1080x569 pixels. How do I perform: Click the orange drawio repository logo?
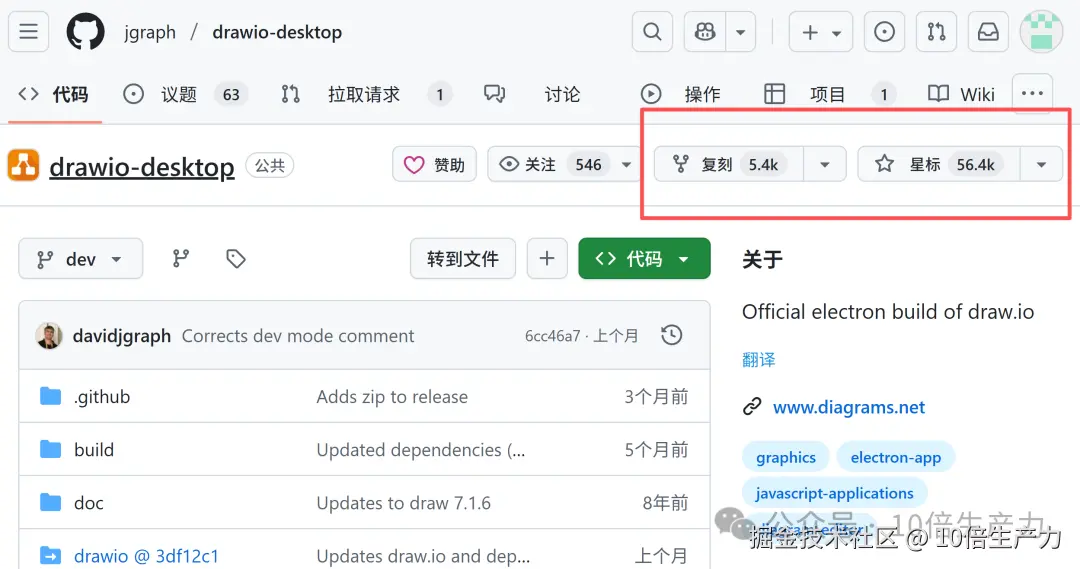click(x=23, y=165)
